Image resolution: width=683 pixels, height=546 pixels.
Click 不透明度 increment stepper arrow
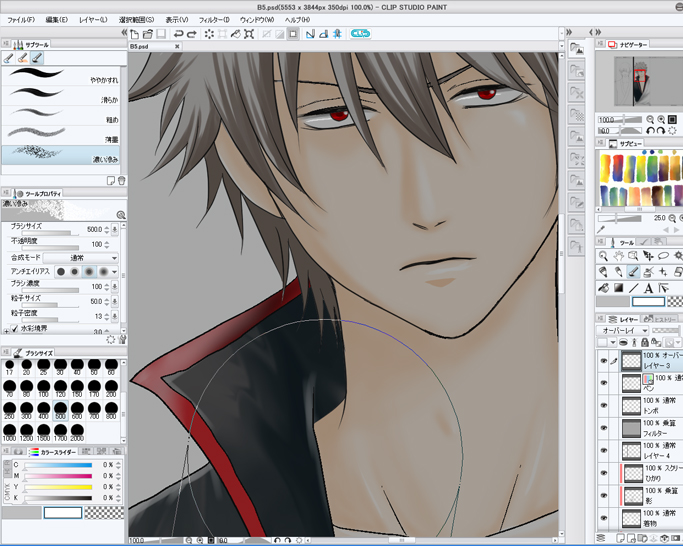click(107, 242)
